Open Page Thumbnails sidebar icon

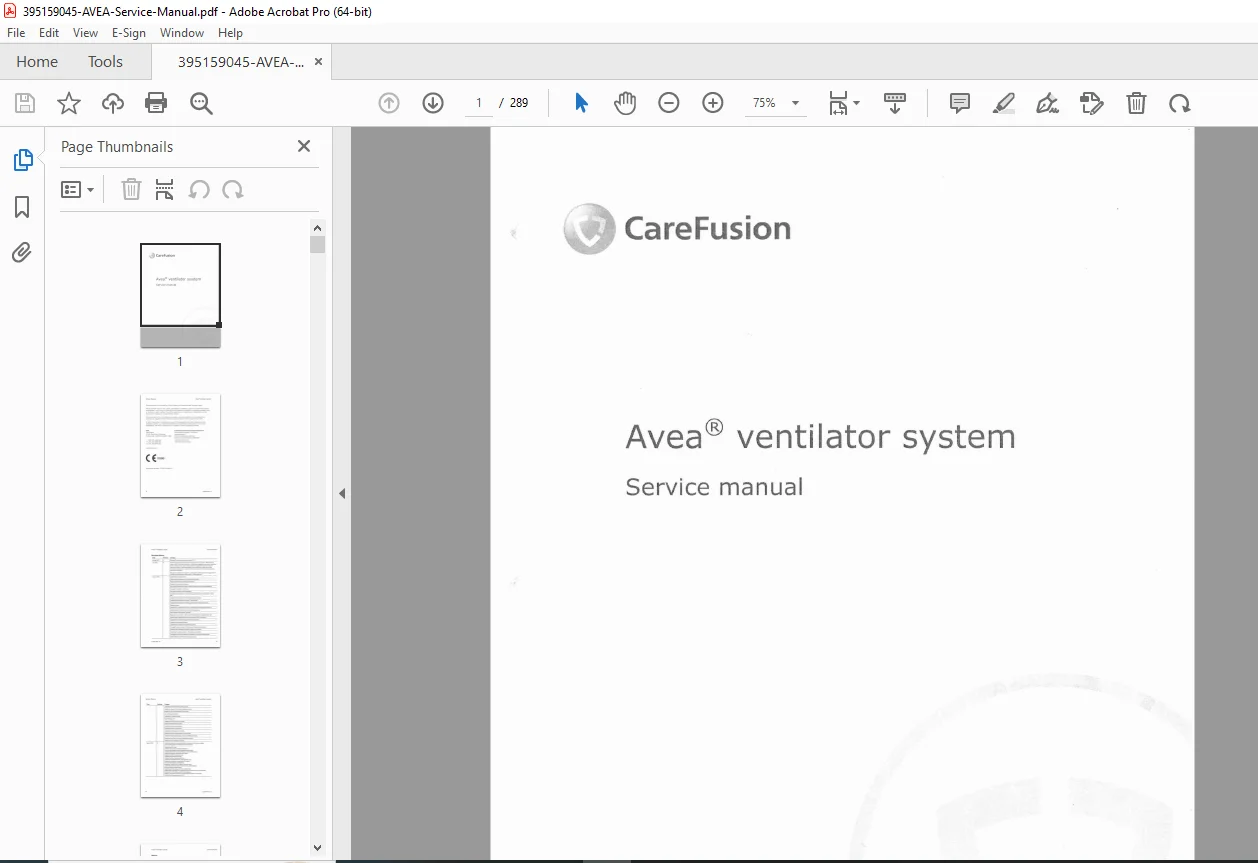click(22, 160)
